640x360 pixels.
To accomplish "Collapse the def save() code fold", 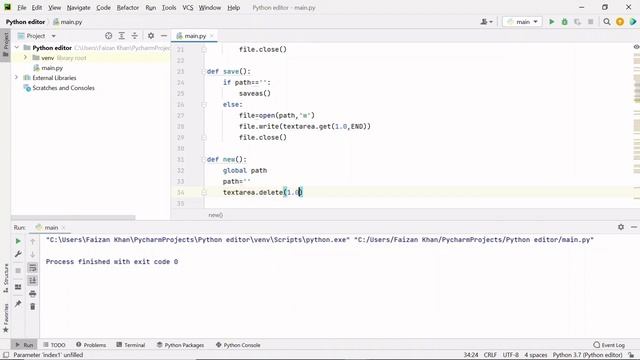I will [203, 71].
